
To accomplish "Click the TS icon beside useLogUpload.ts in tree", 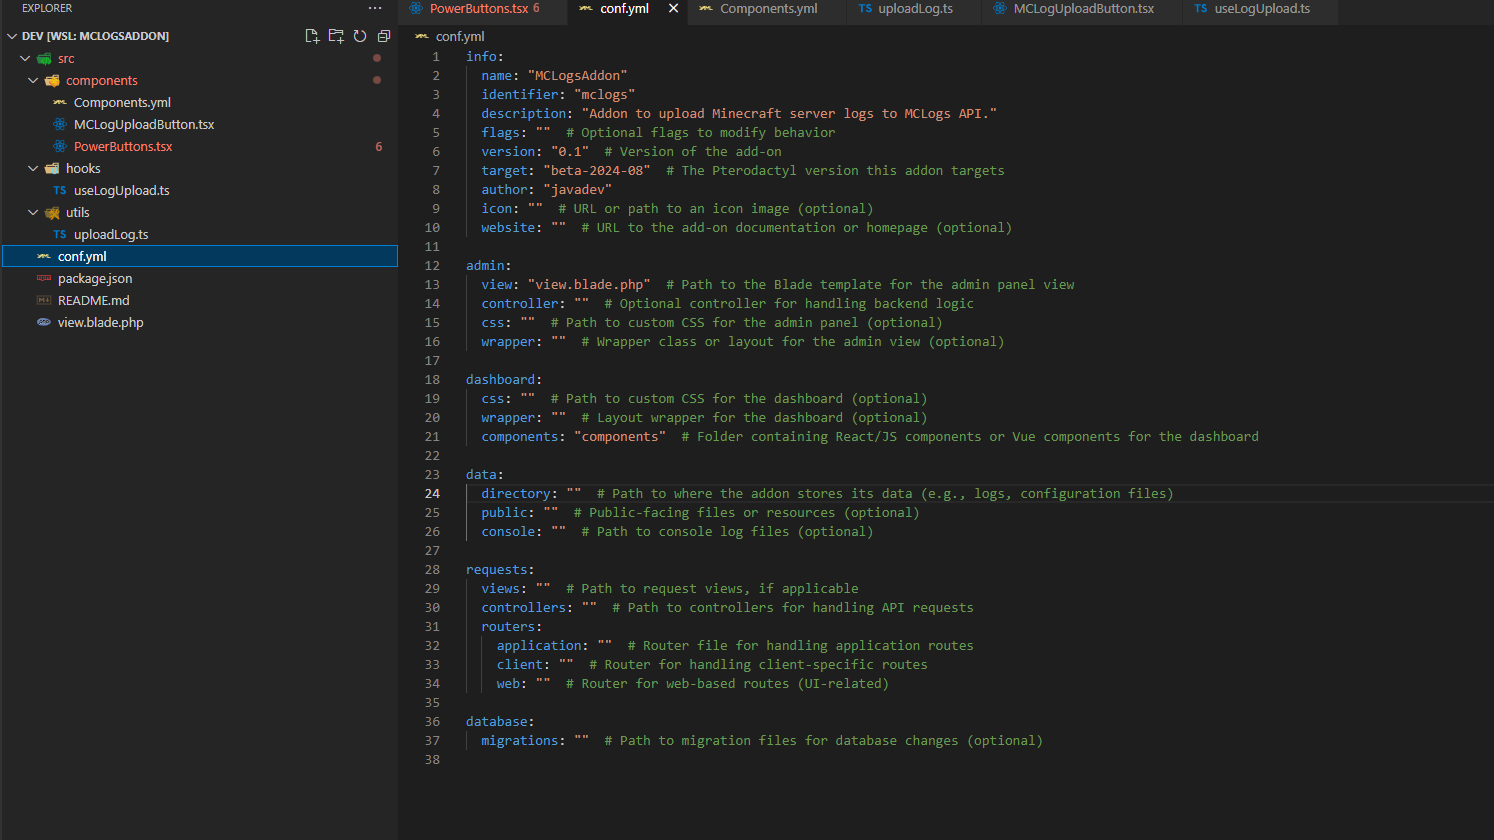I will coord(60,190).
